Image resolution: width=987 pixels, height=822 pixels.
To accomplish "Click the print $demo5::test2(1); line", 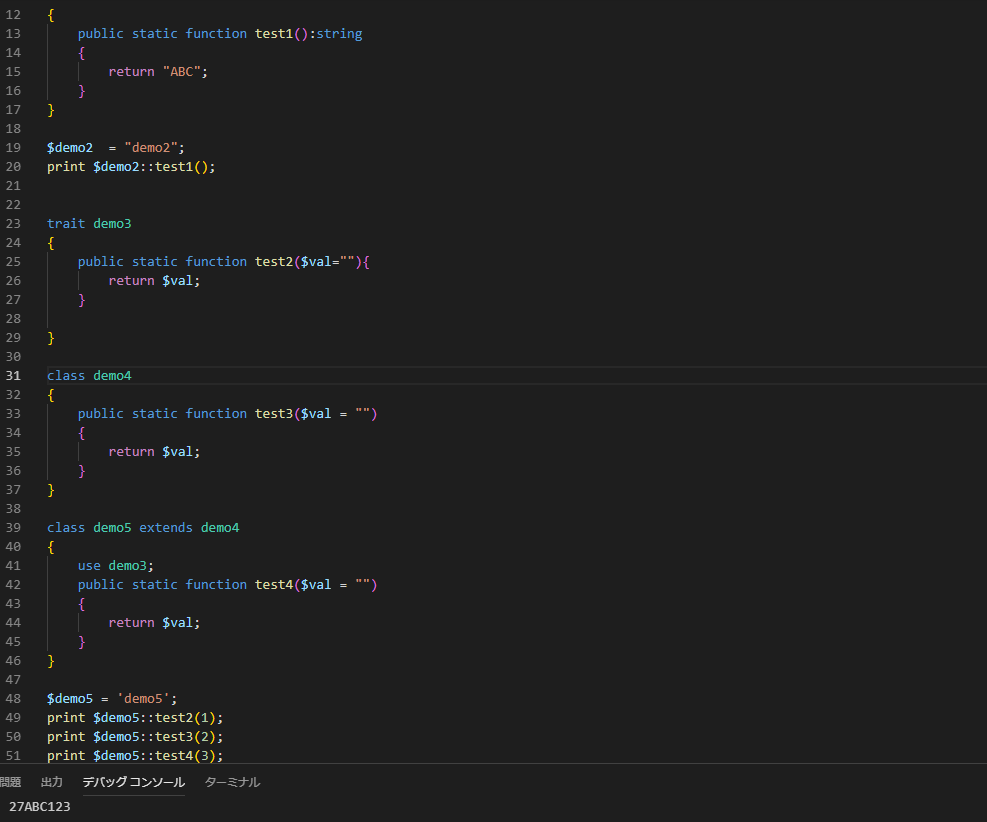I will tap(135, 718).
